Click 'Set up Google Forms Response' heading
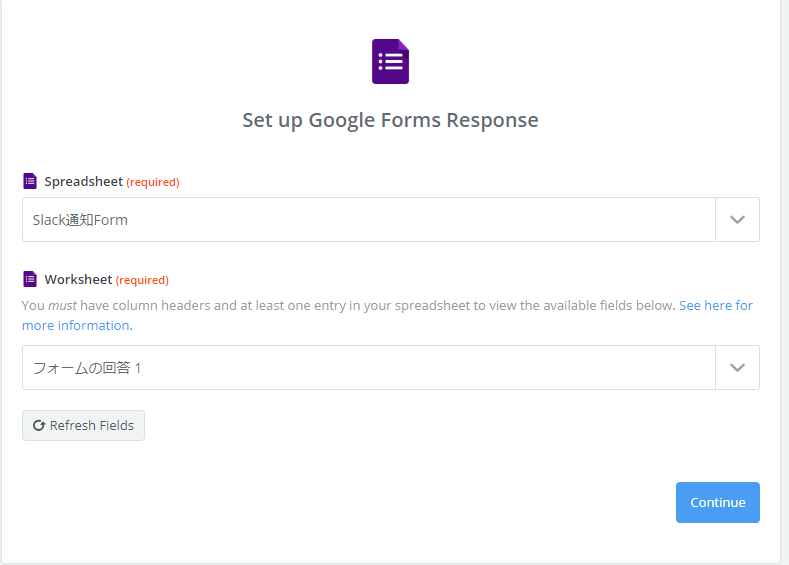The image size is (789, 565). (390, 120)
